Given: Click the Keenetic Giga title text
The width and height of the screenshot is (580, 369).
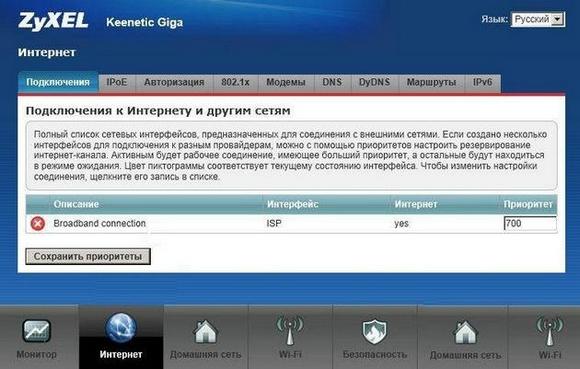Looking at the screenshot, I should coord(145,22).
